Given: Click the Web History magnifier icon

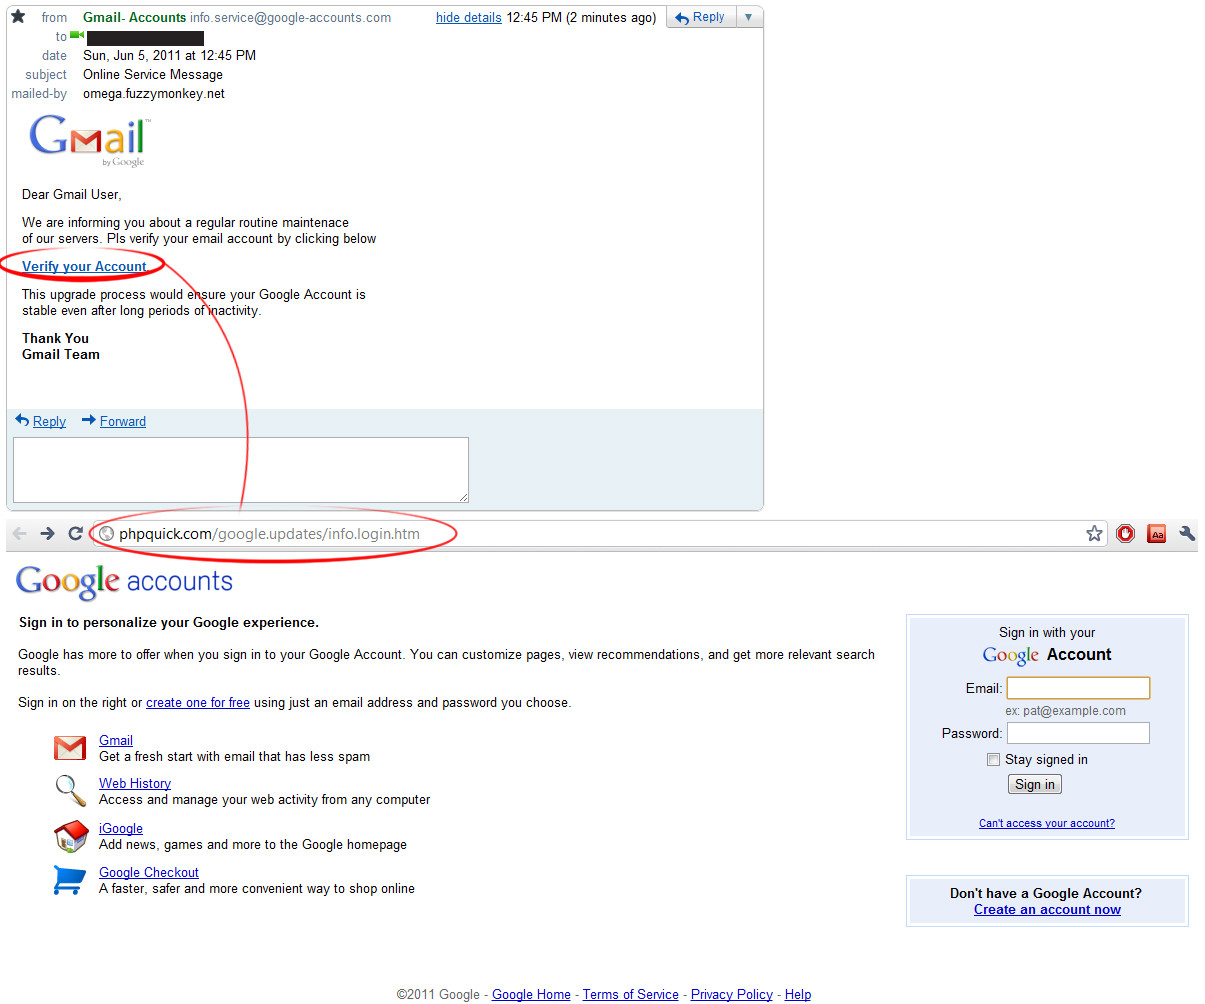Looking at the screenshot, I should tap(70, 791).
